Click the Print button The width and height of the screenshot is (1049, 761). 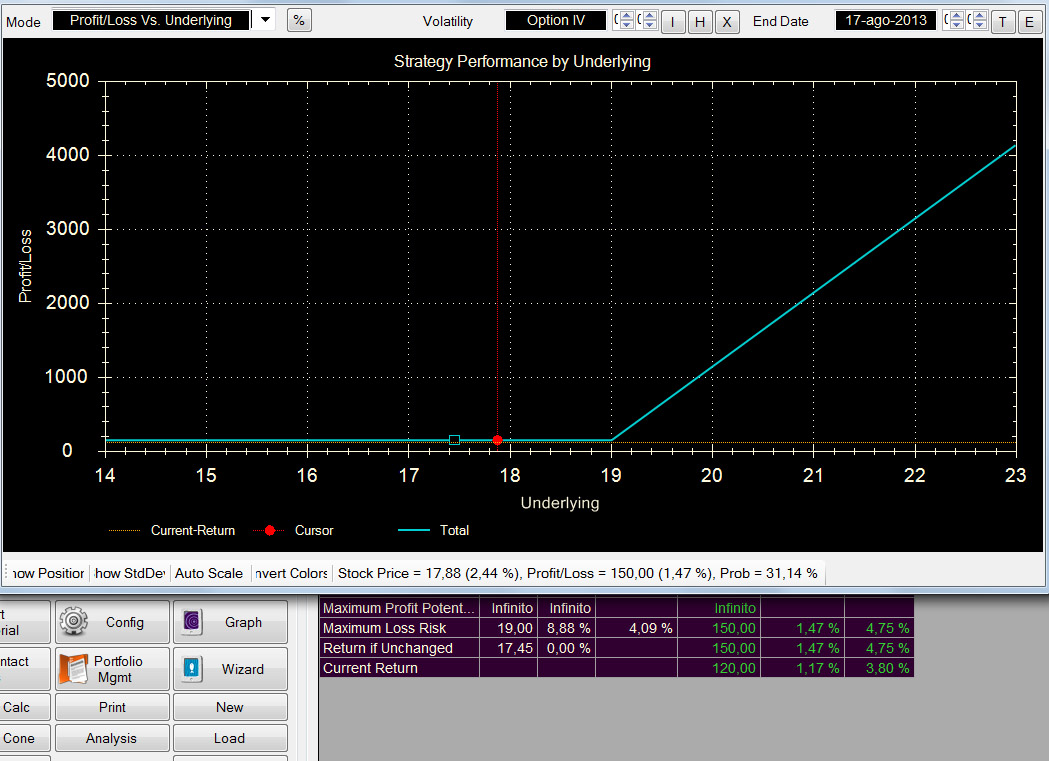pyautogui.click(x=112, y=707)
